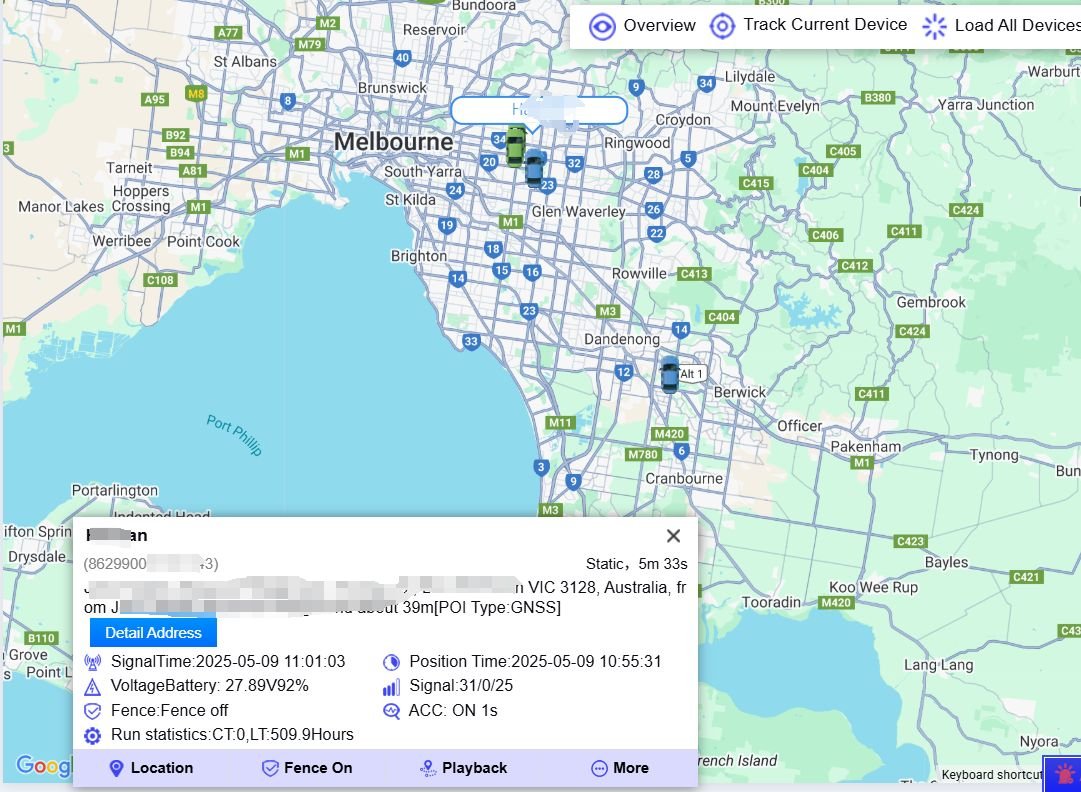Click the M420 road shield near Cranbourne
Screen dimensions: 1081x792
coord(669,434)
